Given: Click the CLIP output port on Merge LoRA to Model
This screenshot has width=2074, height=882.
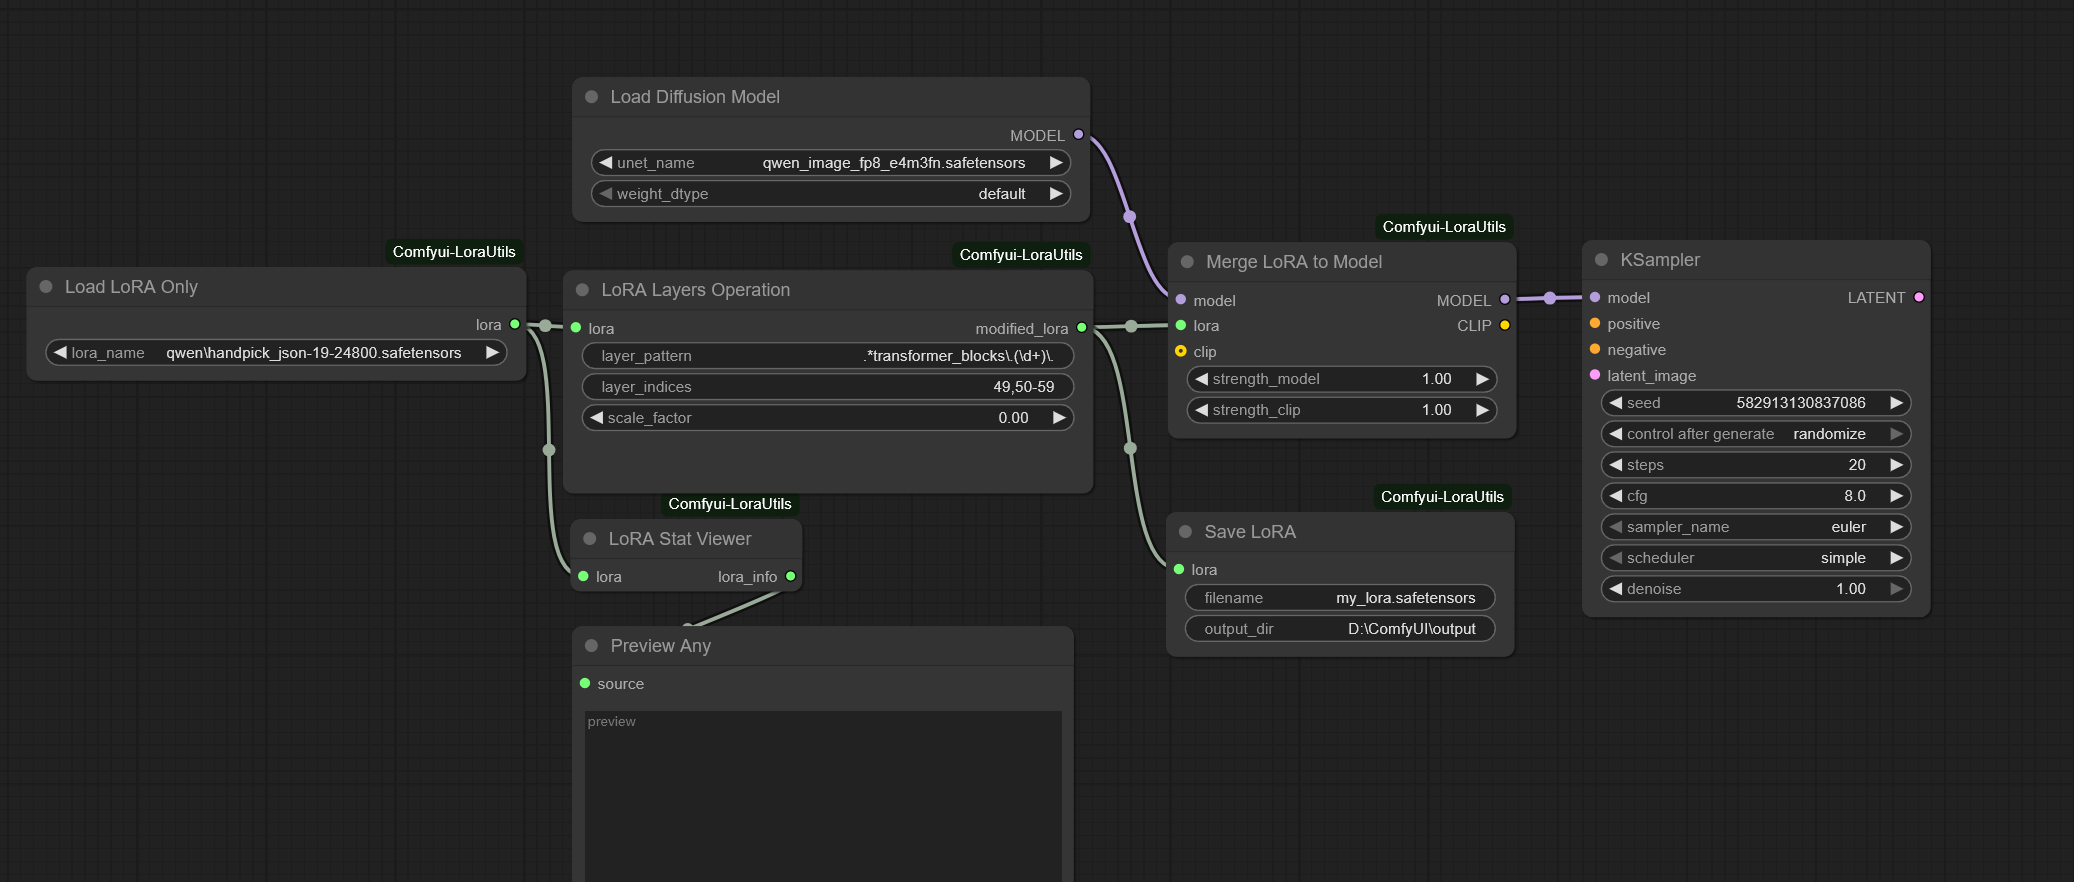Looking at the screenshot, I should (1504, 325).
